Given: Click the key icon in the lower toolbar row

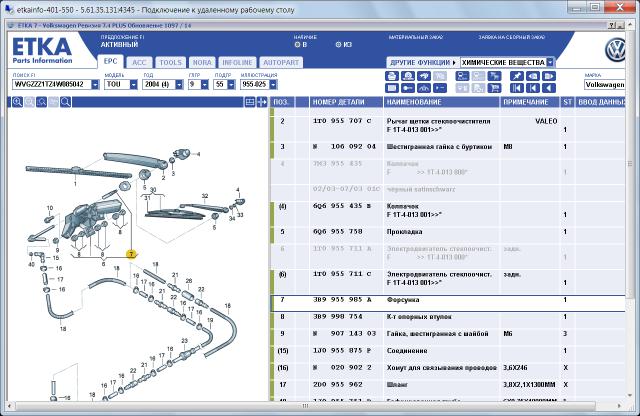Looking at the screenshot, I should pyautogui.click(x=408, y=88).
